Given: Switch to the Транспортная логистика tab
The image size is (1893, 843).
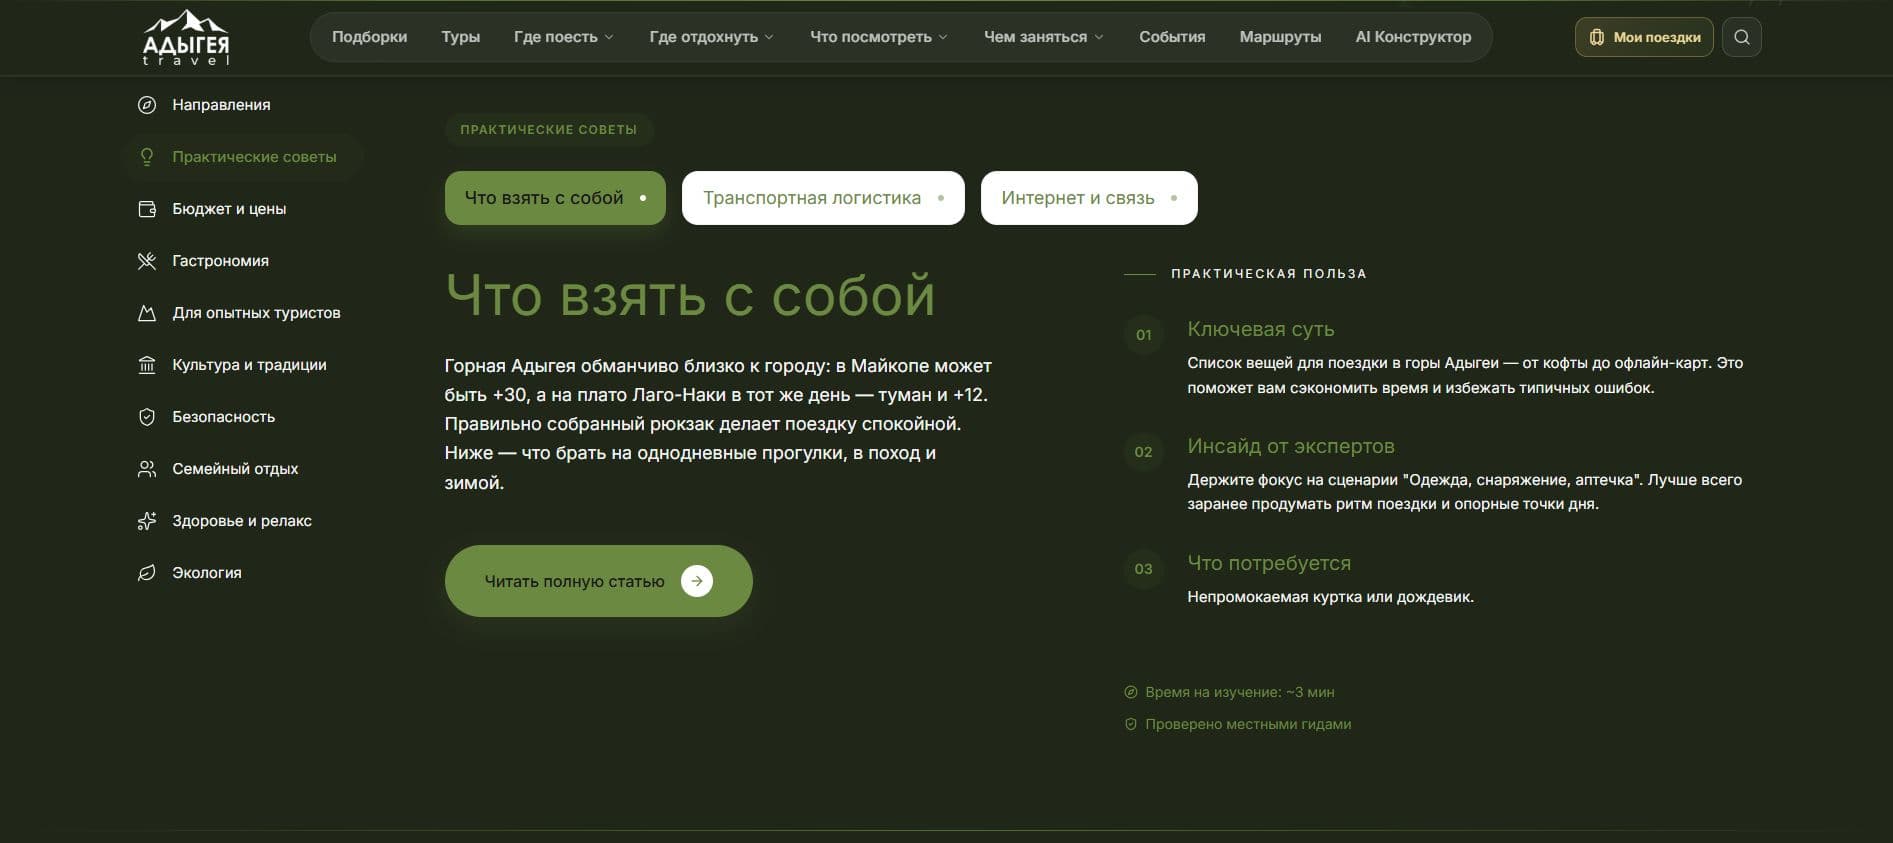Looking at the screenshot, I should pyautogui.click(x=823, y=198).
